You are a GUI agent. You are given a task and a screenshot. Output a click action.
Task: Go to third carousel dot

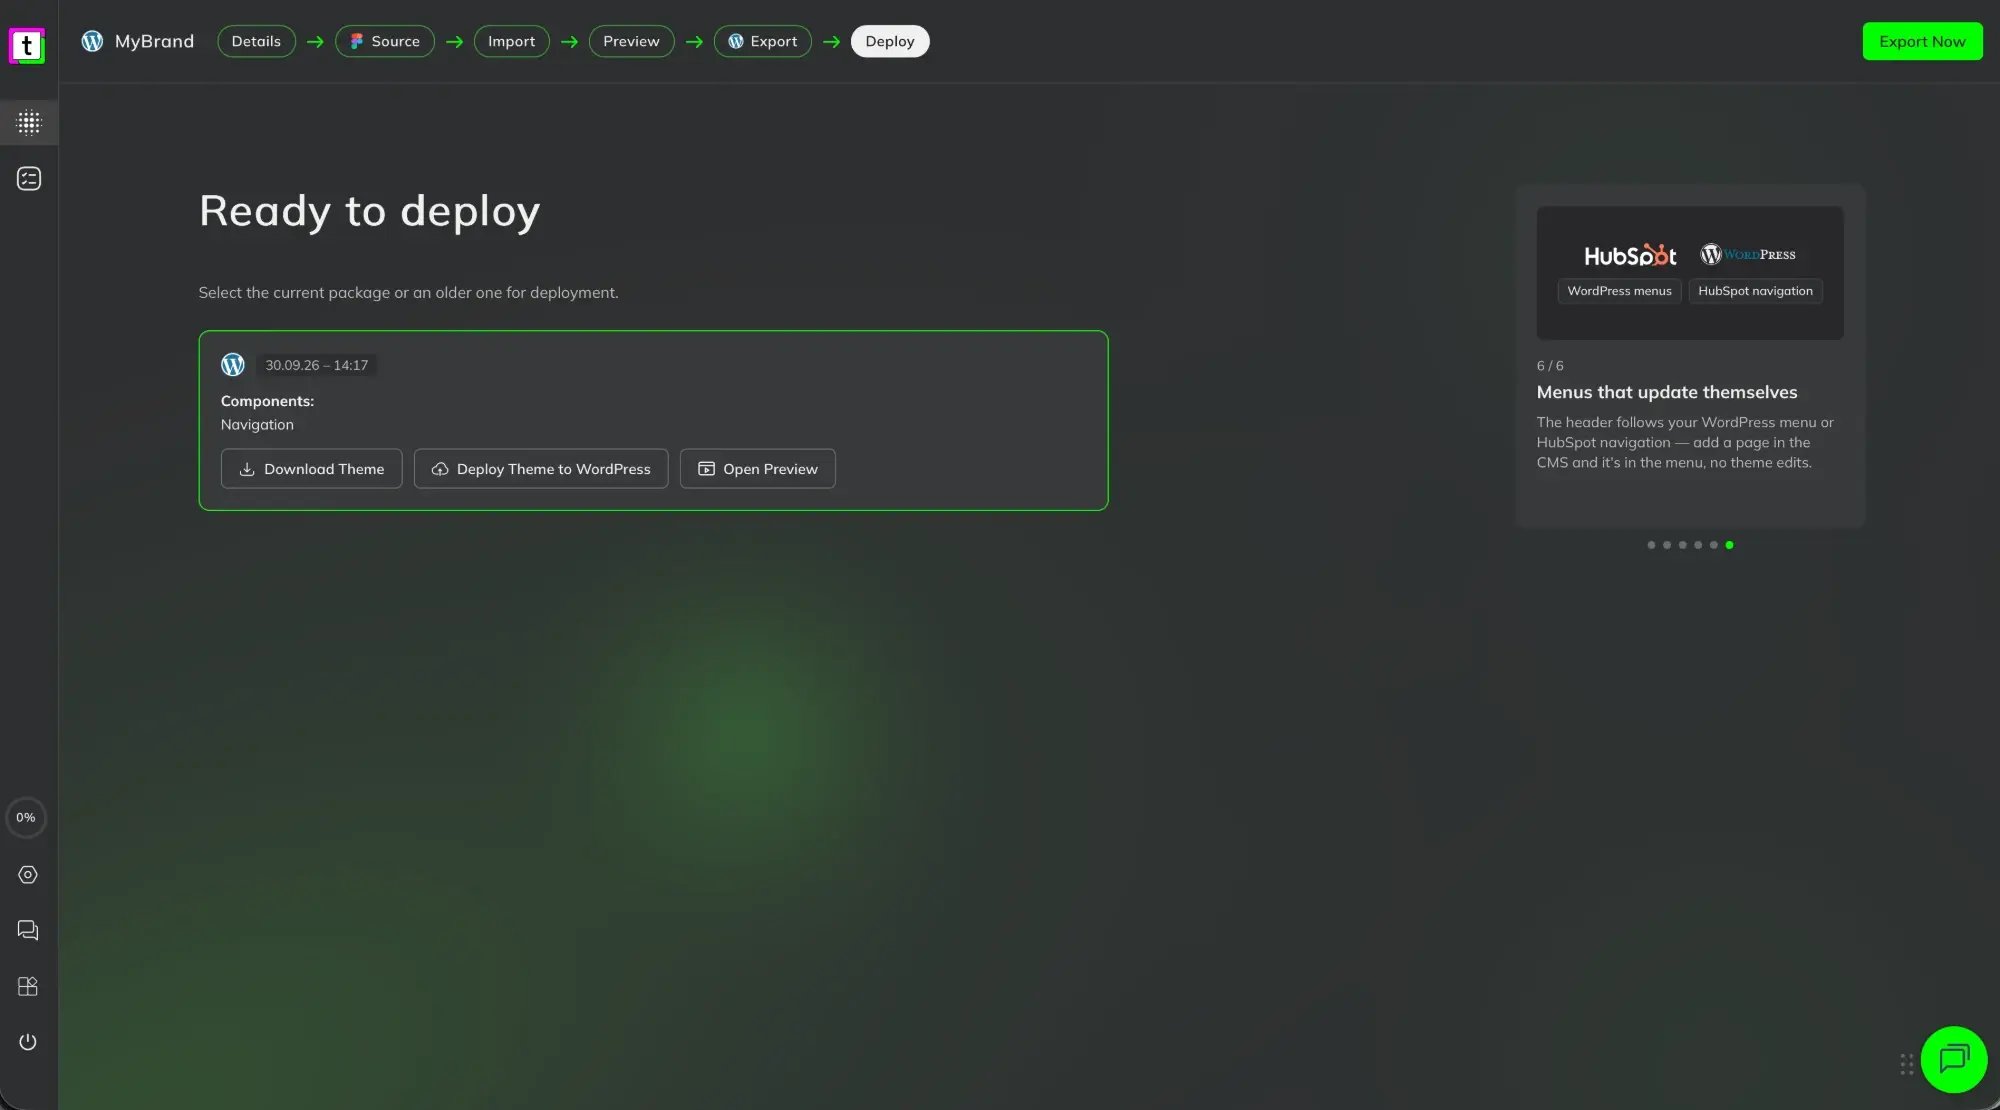(1682, 545)
